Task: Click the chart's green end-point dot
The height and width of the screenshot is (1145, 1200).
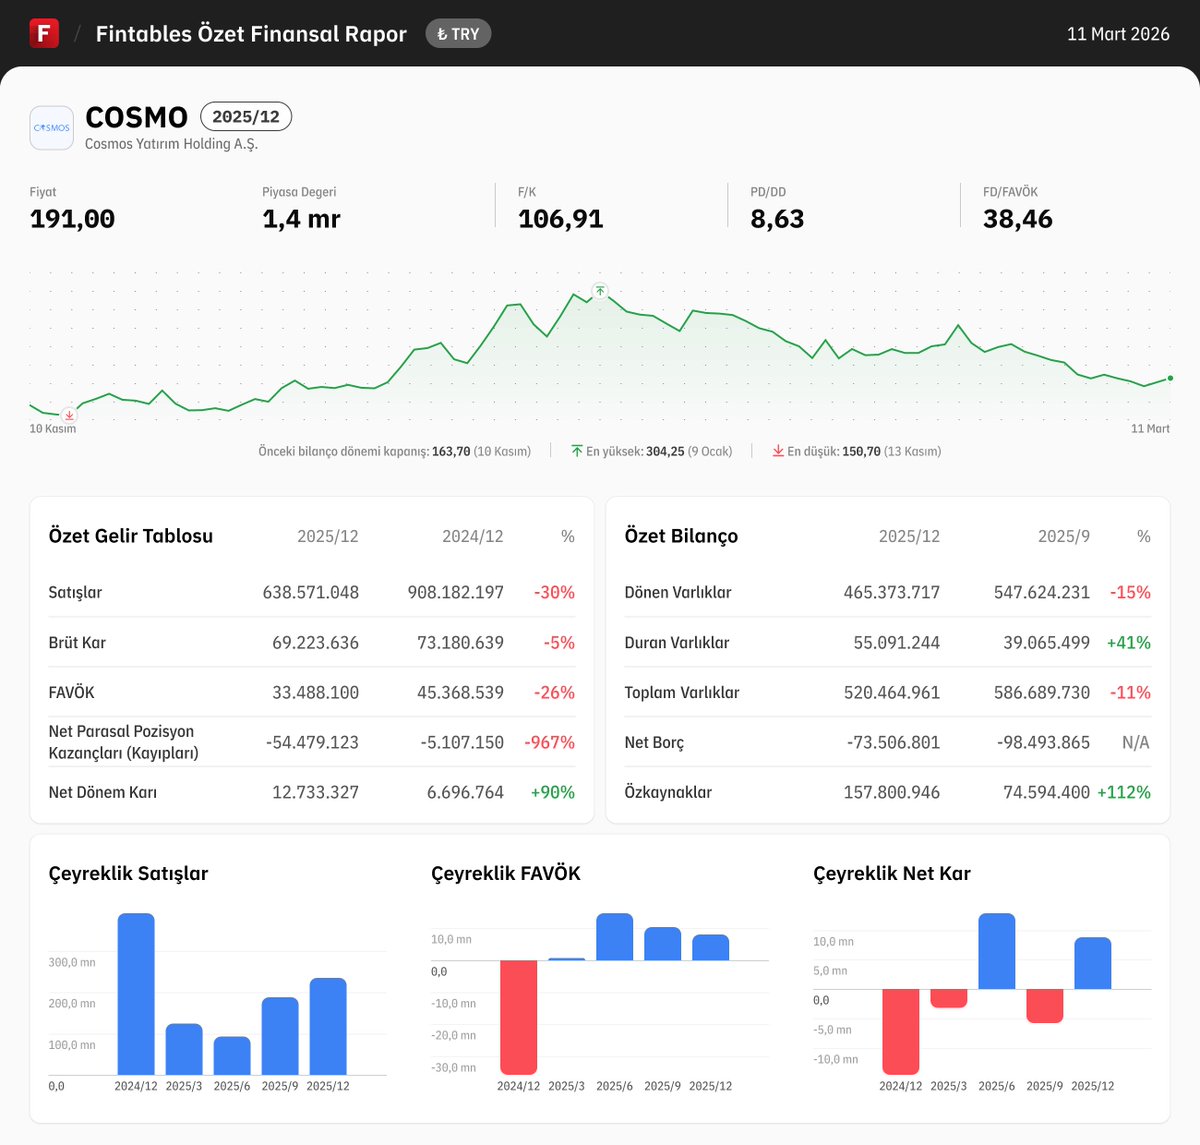Action: [1170, 378]
